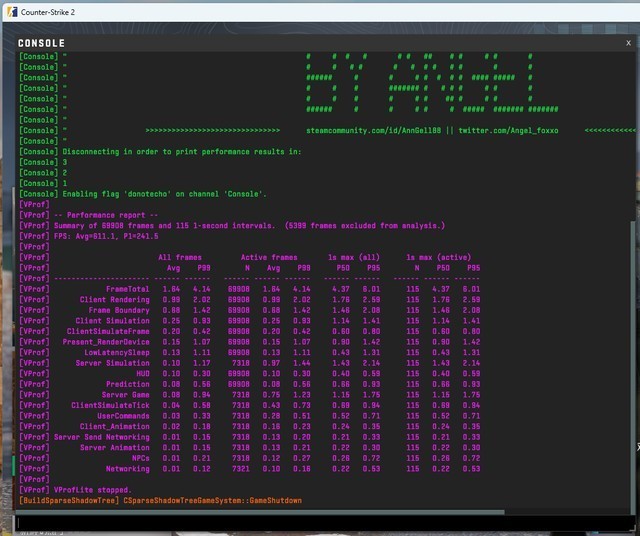Click the BuildSparseShadowTree GameShutdown log line
This screenshot has height=536, width=640.
(x=160, y=500)
